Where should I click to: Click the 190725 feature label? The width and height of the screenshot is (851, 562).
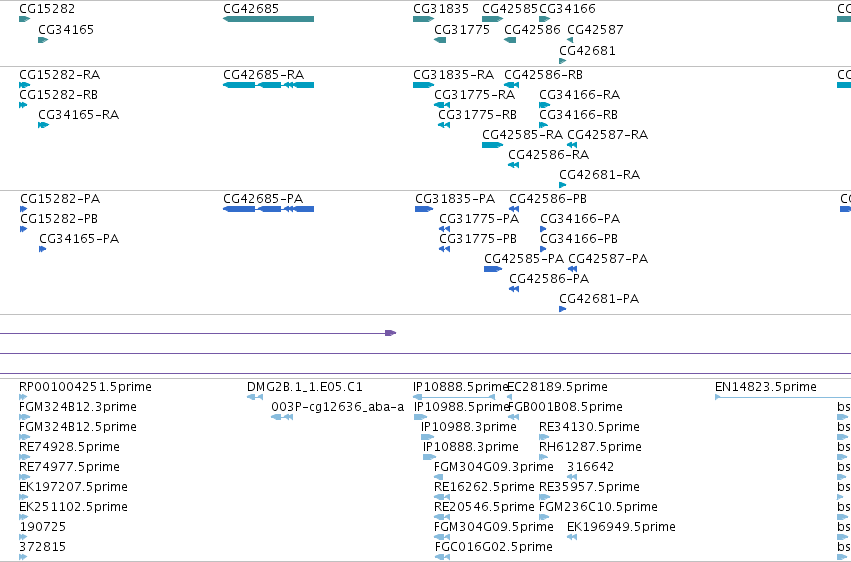(x=43, y=527)
